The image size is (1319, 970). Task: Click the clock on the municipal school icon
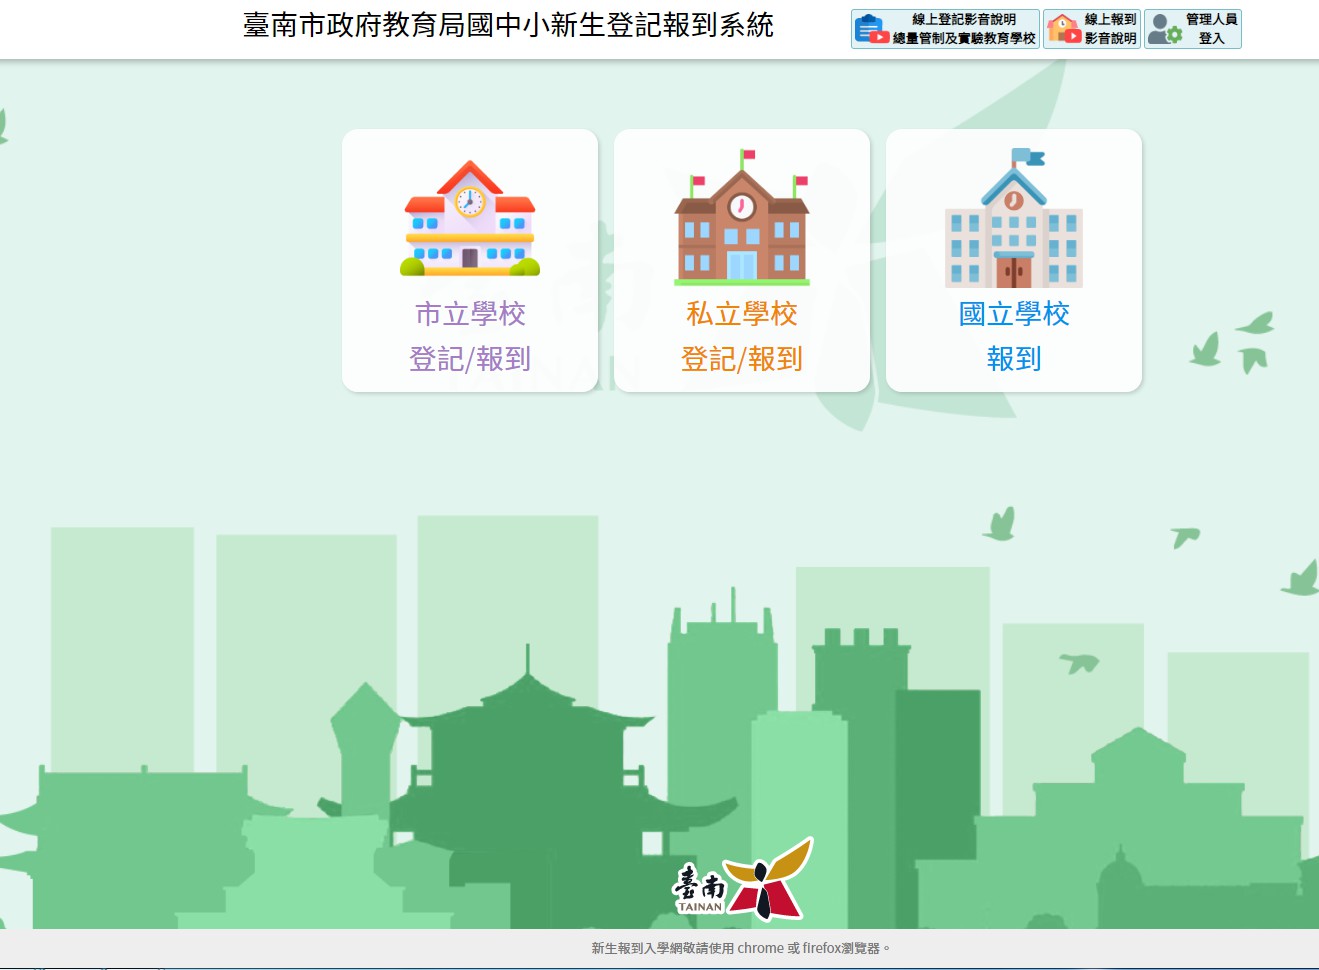coord(469,201)
